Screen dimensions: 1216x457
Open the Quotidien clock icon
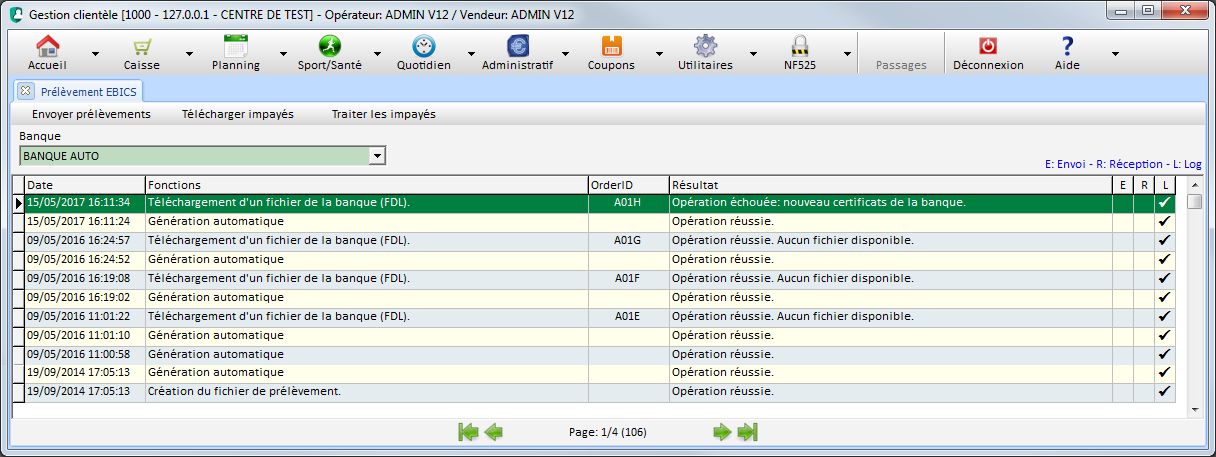(x=423, y=46)
